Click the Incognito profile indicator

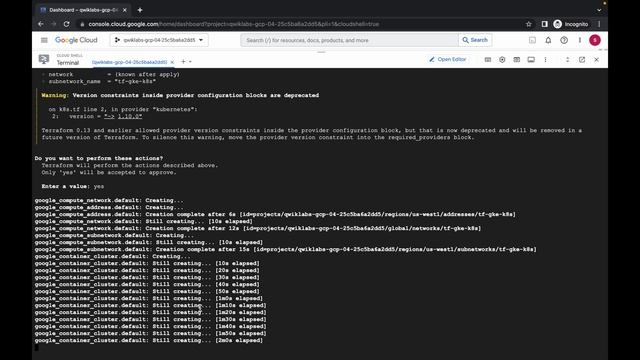(x=571, y=24)
